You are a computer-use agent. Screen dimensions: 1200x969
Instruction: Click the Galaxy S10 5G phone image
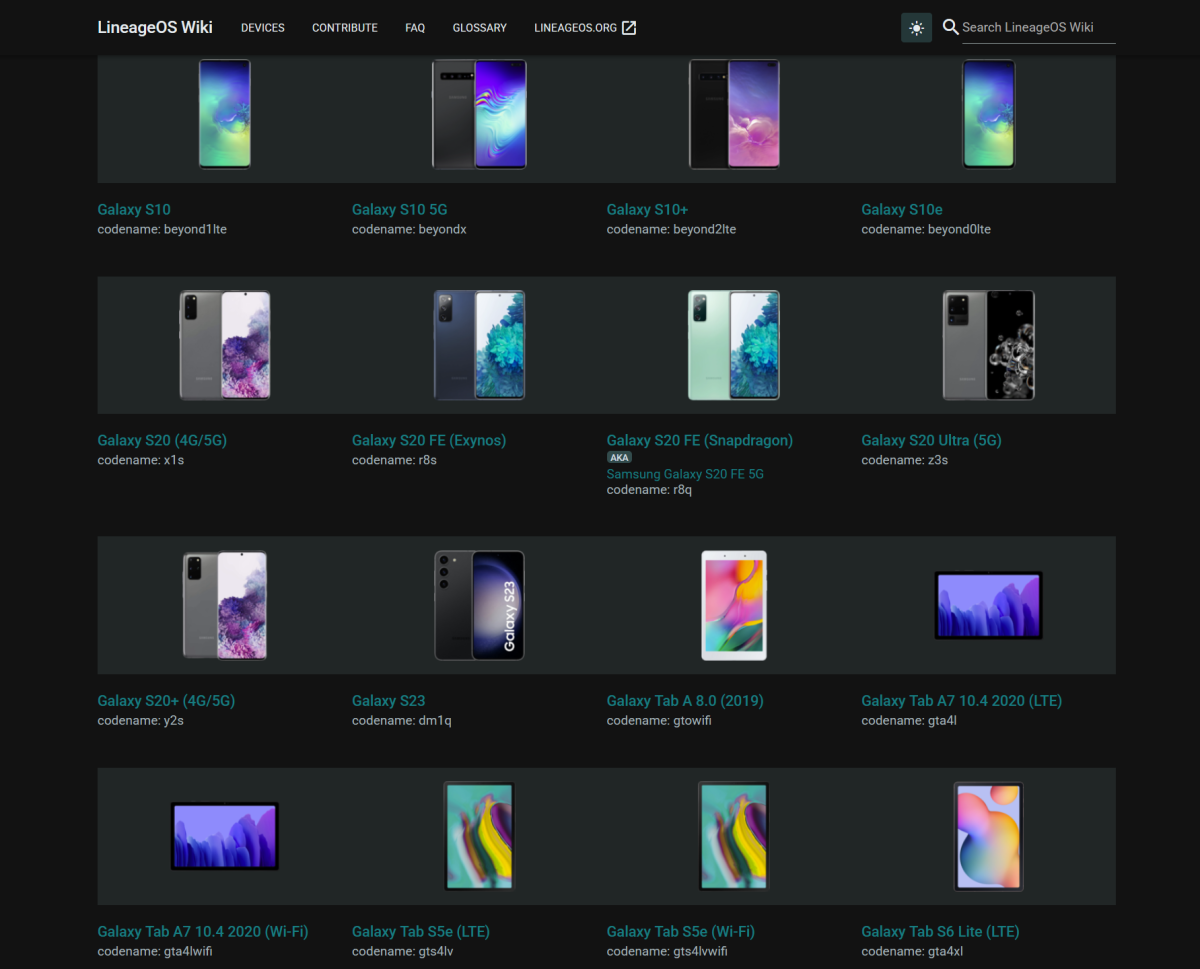tap(479, 114)
